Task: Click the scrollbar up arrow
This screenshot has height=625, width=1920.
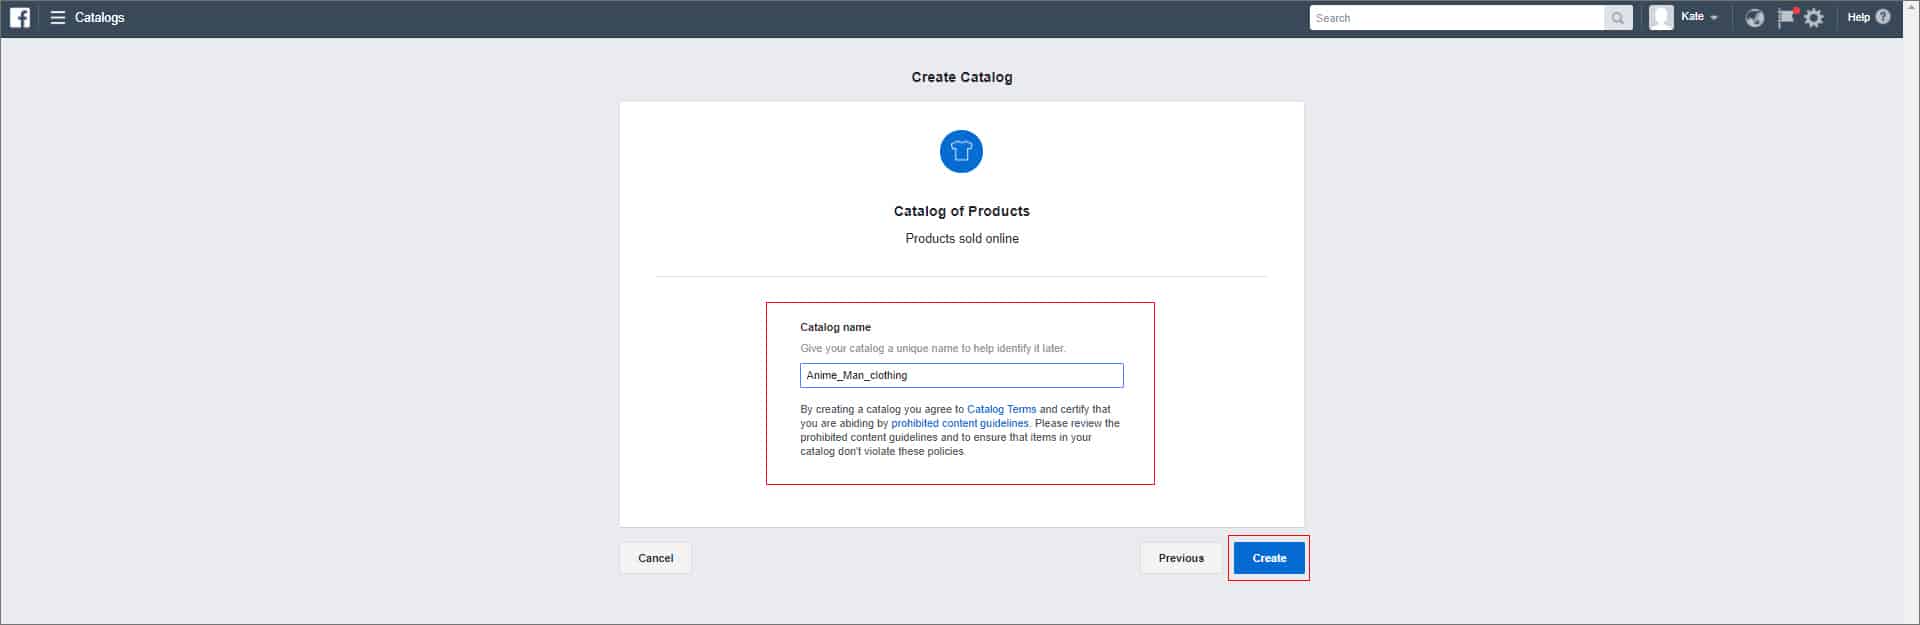Action: pyautogui.click(x=1911, y=6)
